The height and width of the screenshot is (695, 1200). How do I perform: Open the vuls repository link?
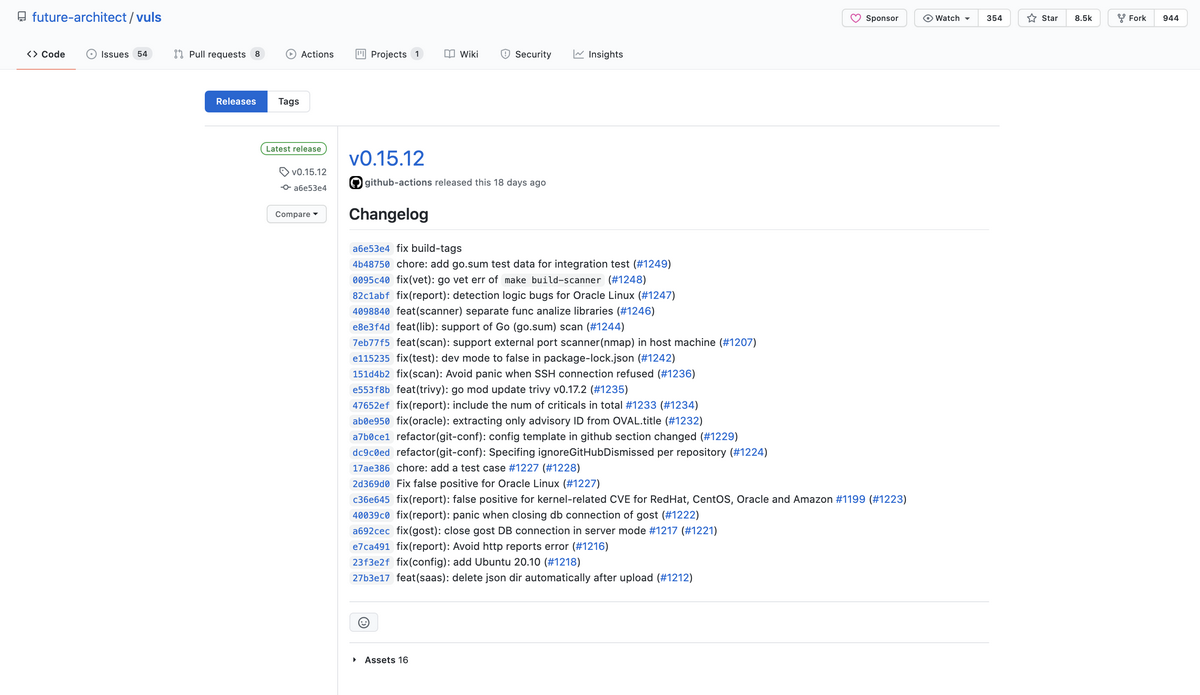coord(151,18)
